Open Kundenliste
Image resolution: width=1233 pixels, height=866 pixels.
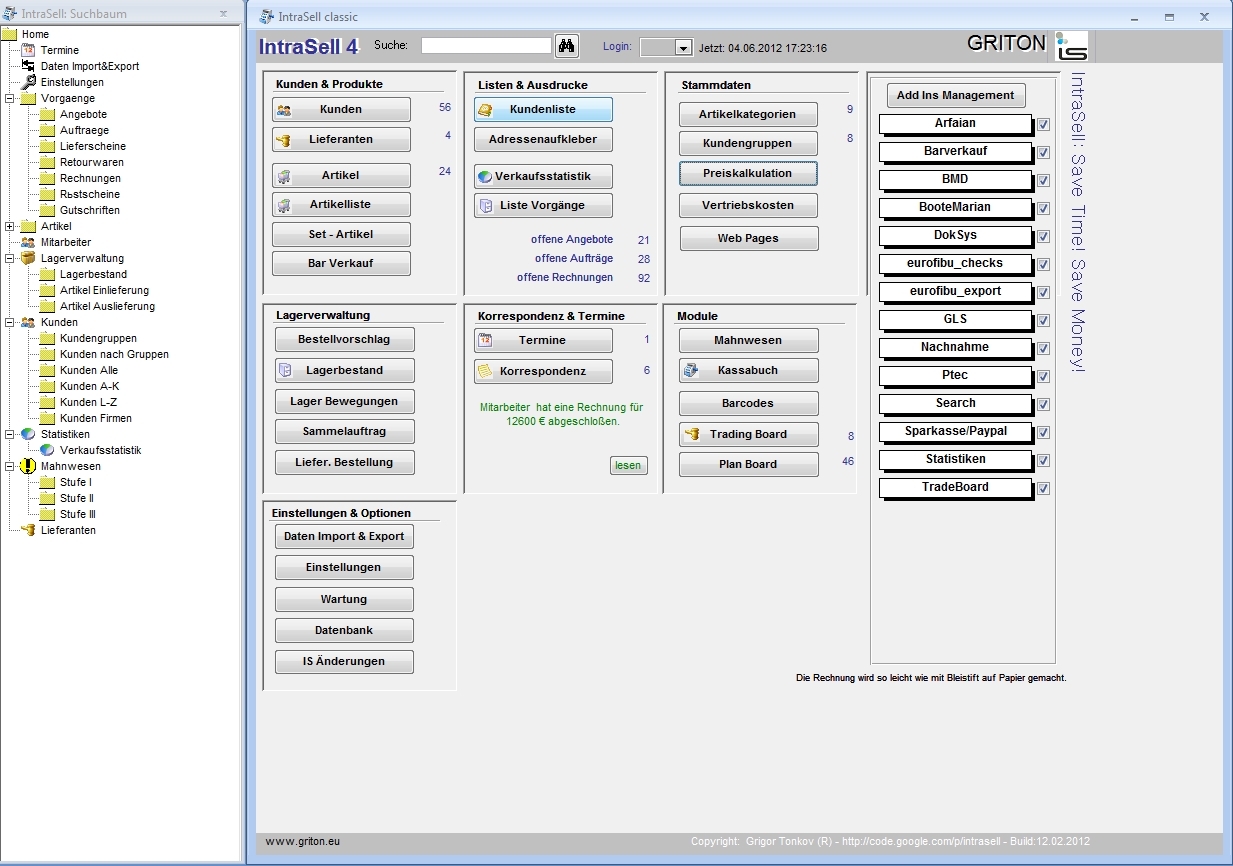[543, 110]
